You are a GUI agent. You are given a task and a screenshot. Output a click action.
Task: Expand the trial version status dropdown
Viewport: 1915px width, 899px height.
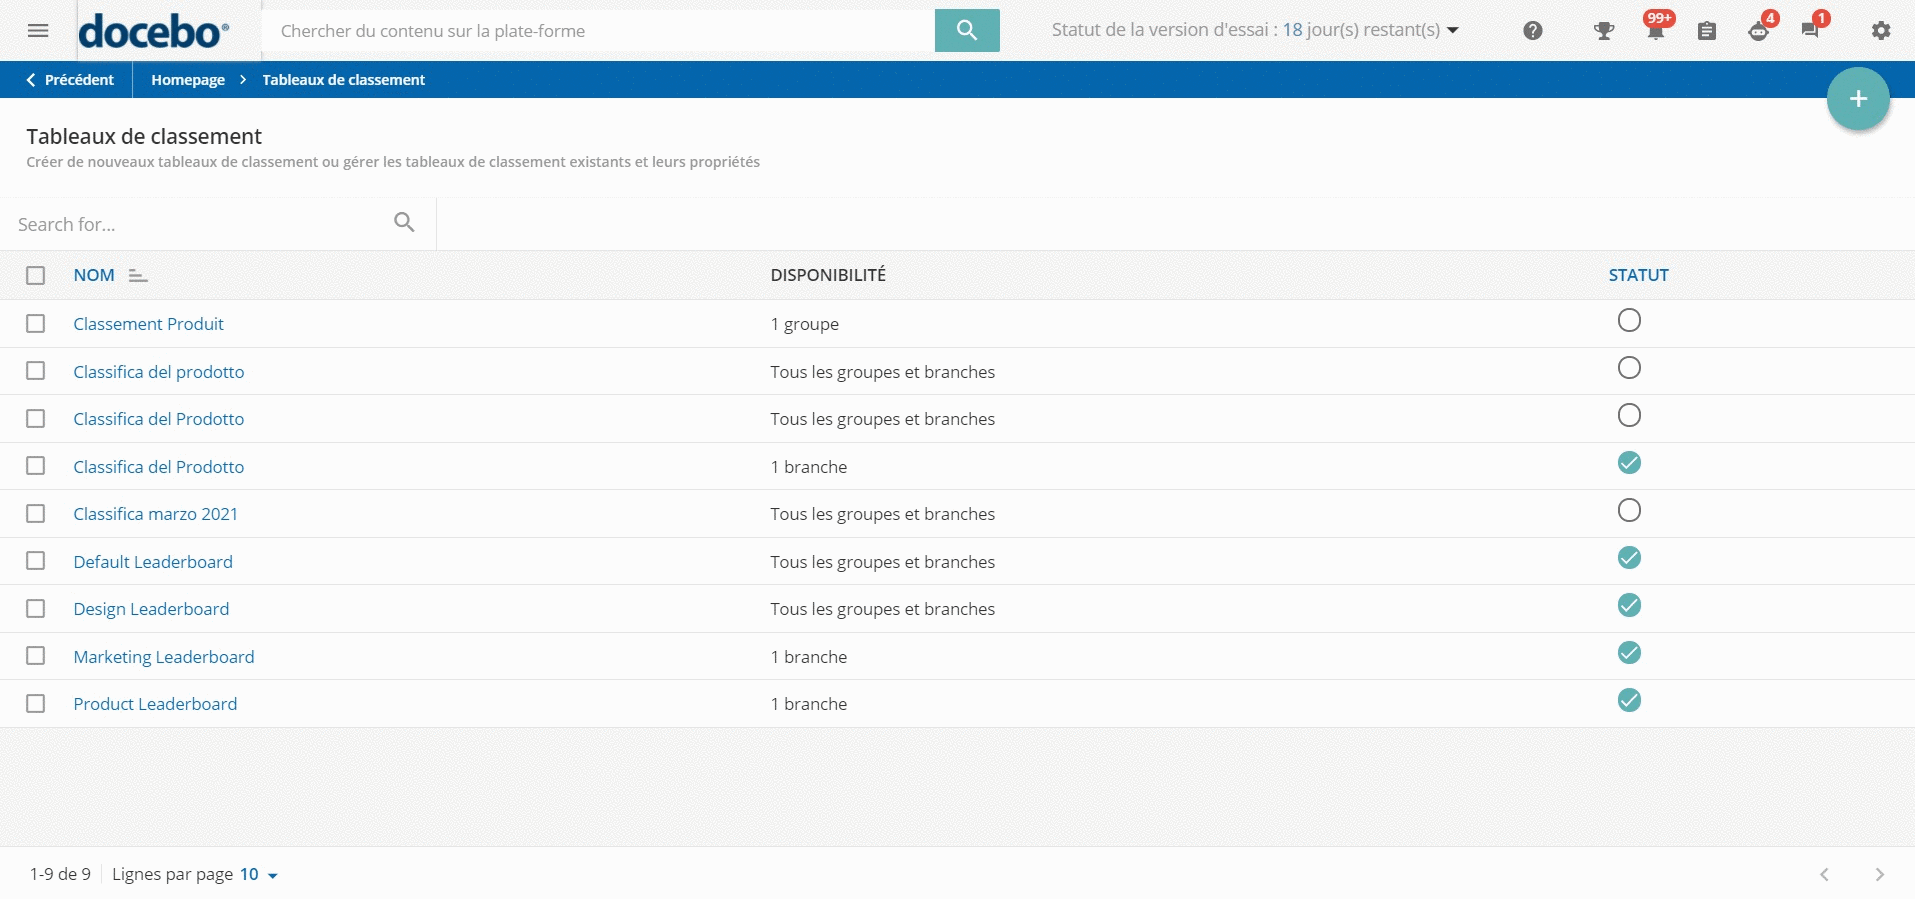(1453, 30)
